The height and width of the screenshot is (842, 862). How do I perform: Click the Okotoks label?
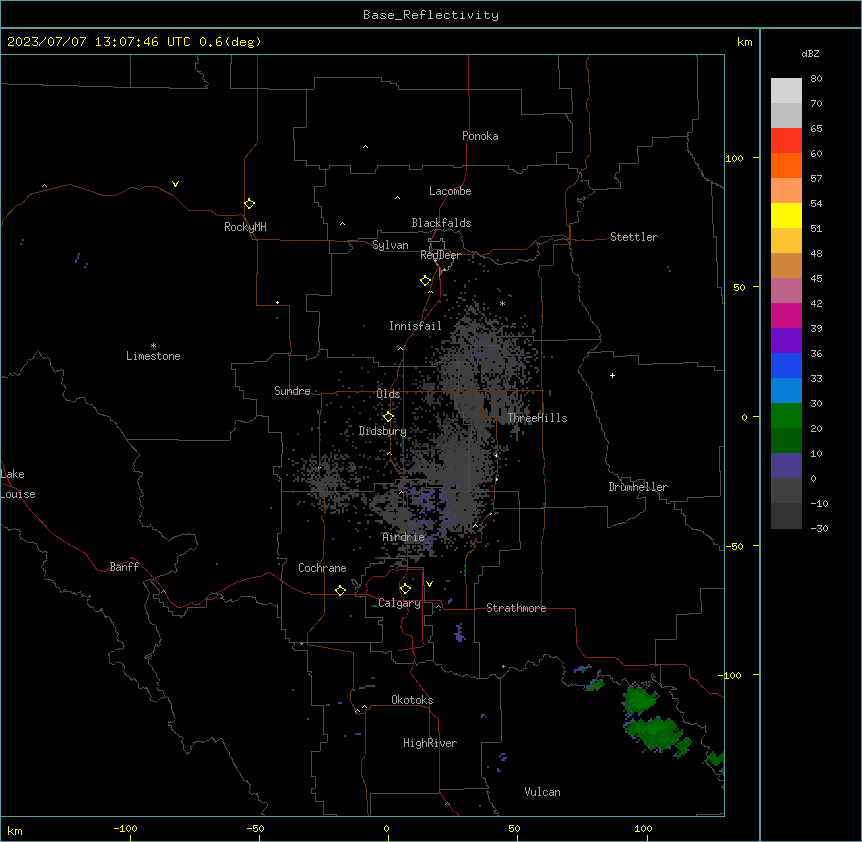click(x=412, y=700)
